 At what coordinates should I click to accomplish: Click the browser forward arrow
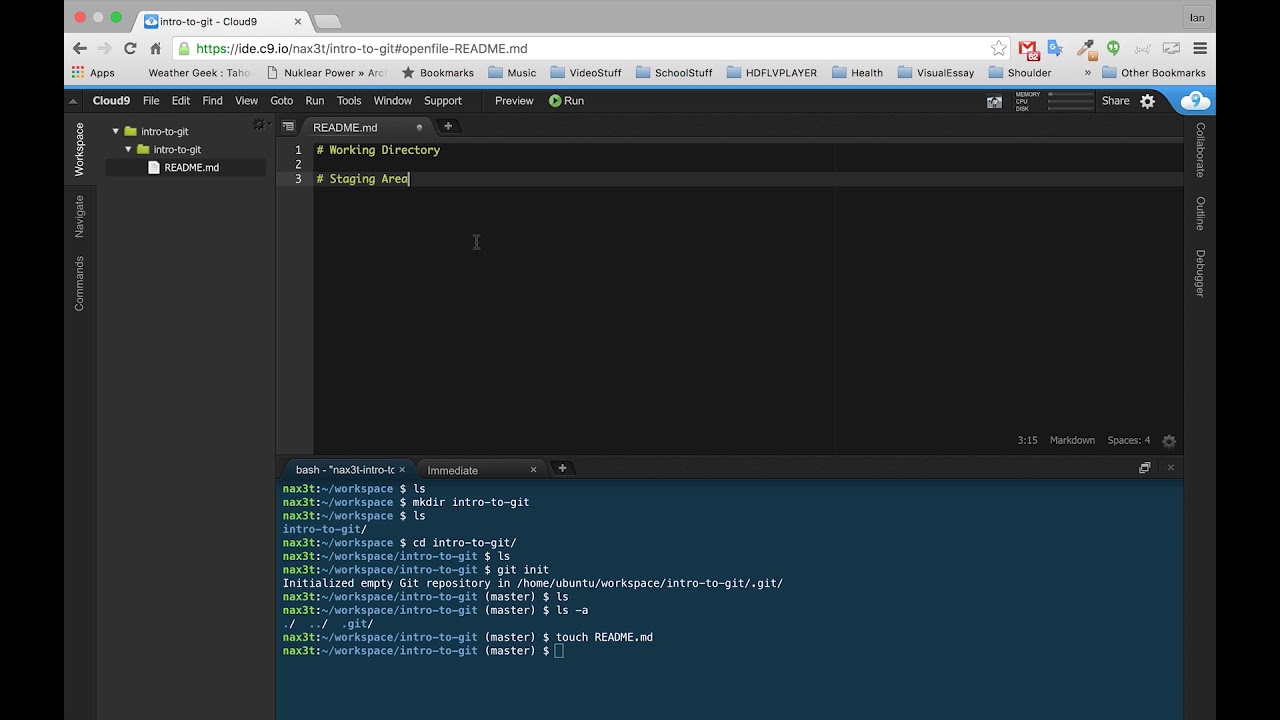point(105,48)
